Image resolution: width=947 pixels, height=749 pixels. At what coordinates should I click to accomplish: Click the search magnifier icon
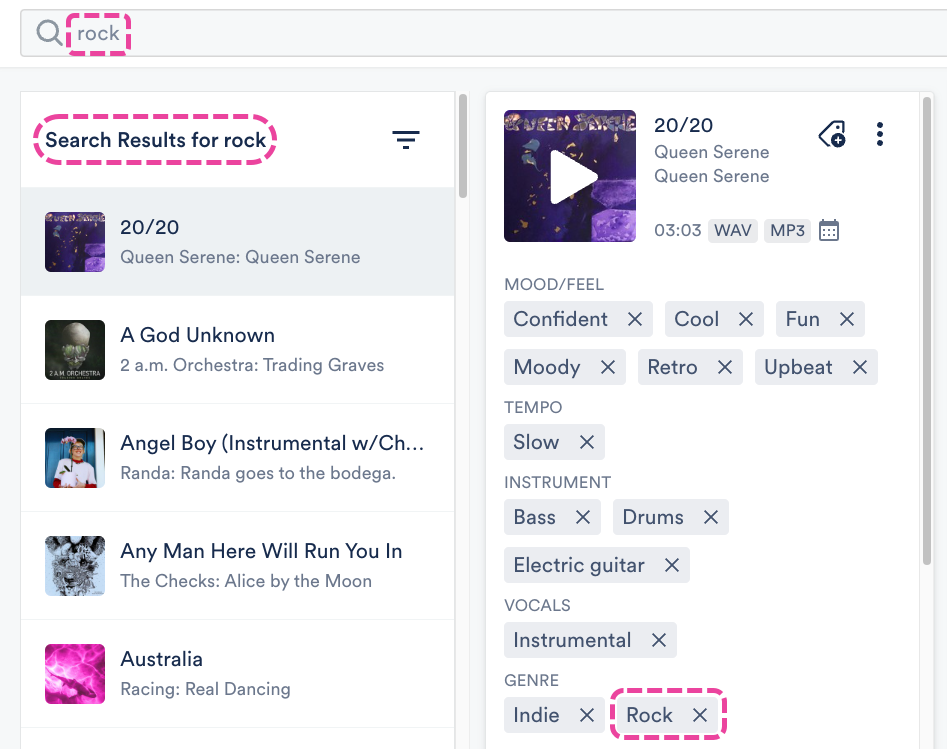point(48,33)
